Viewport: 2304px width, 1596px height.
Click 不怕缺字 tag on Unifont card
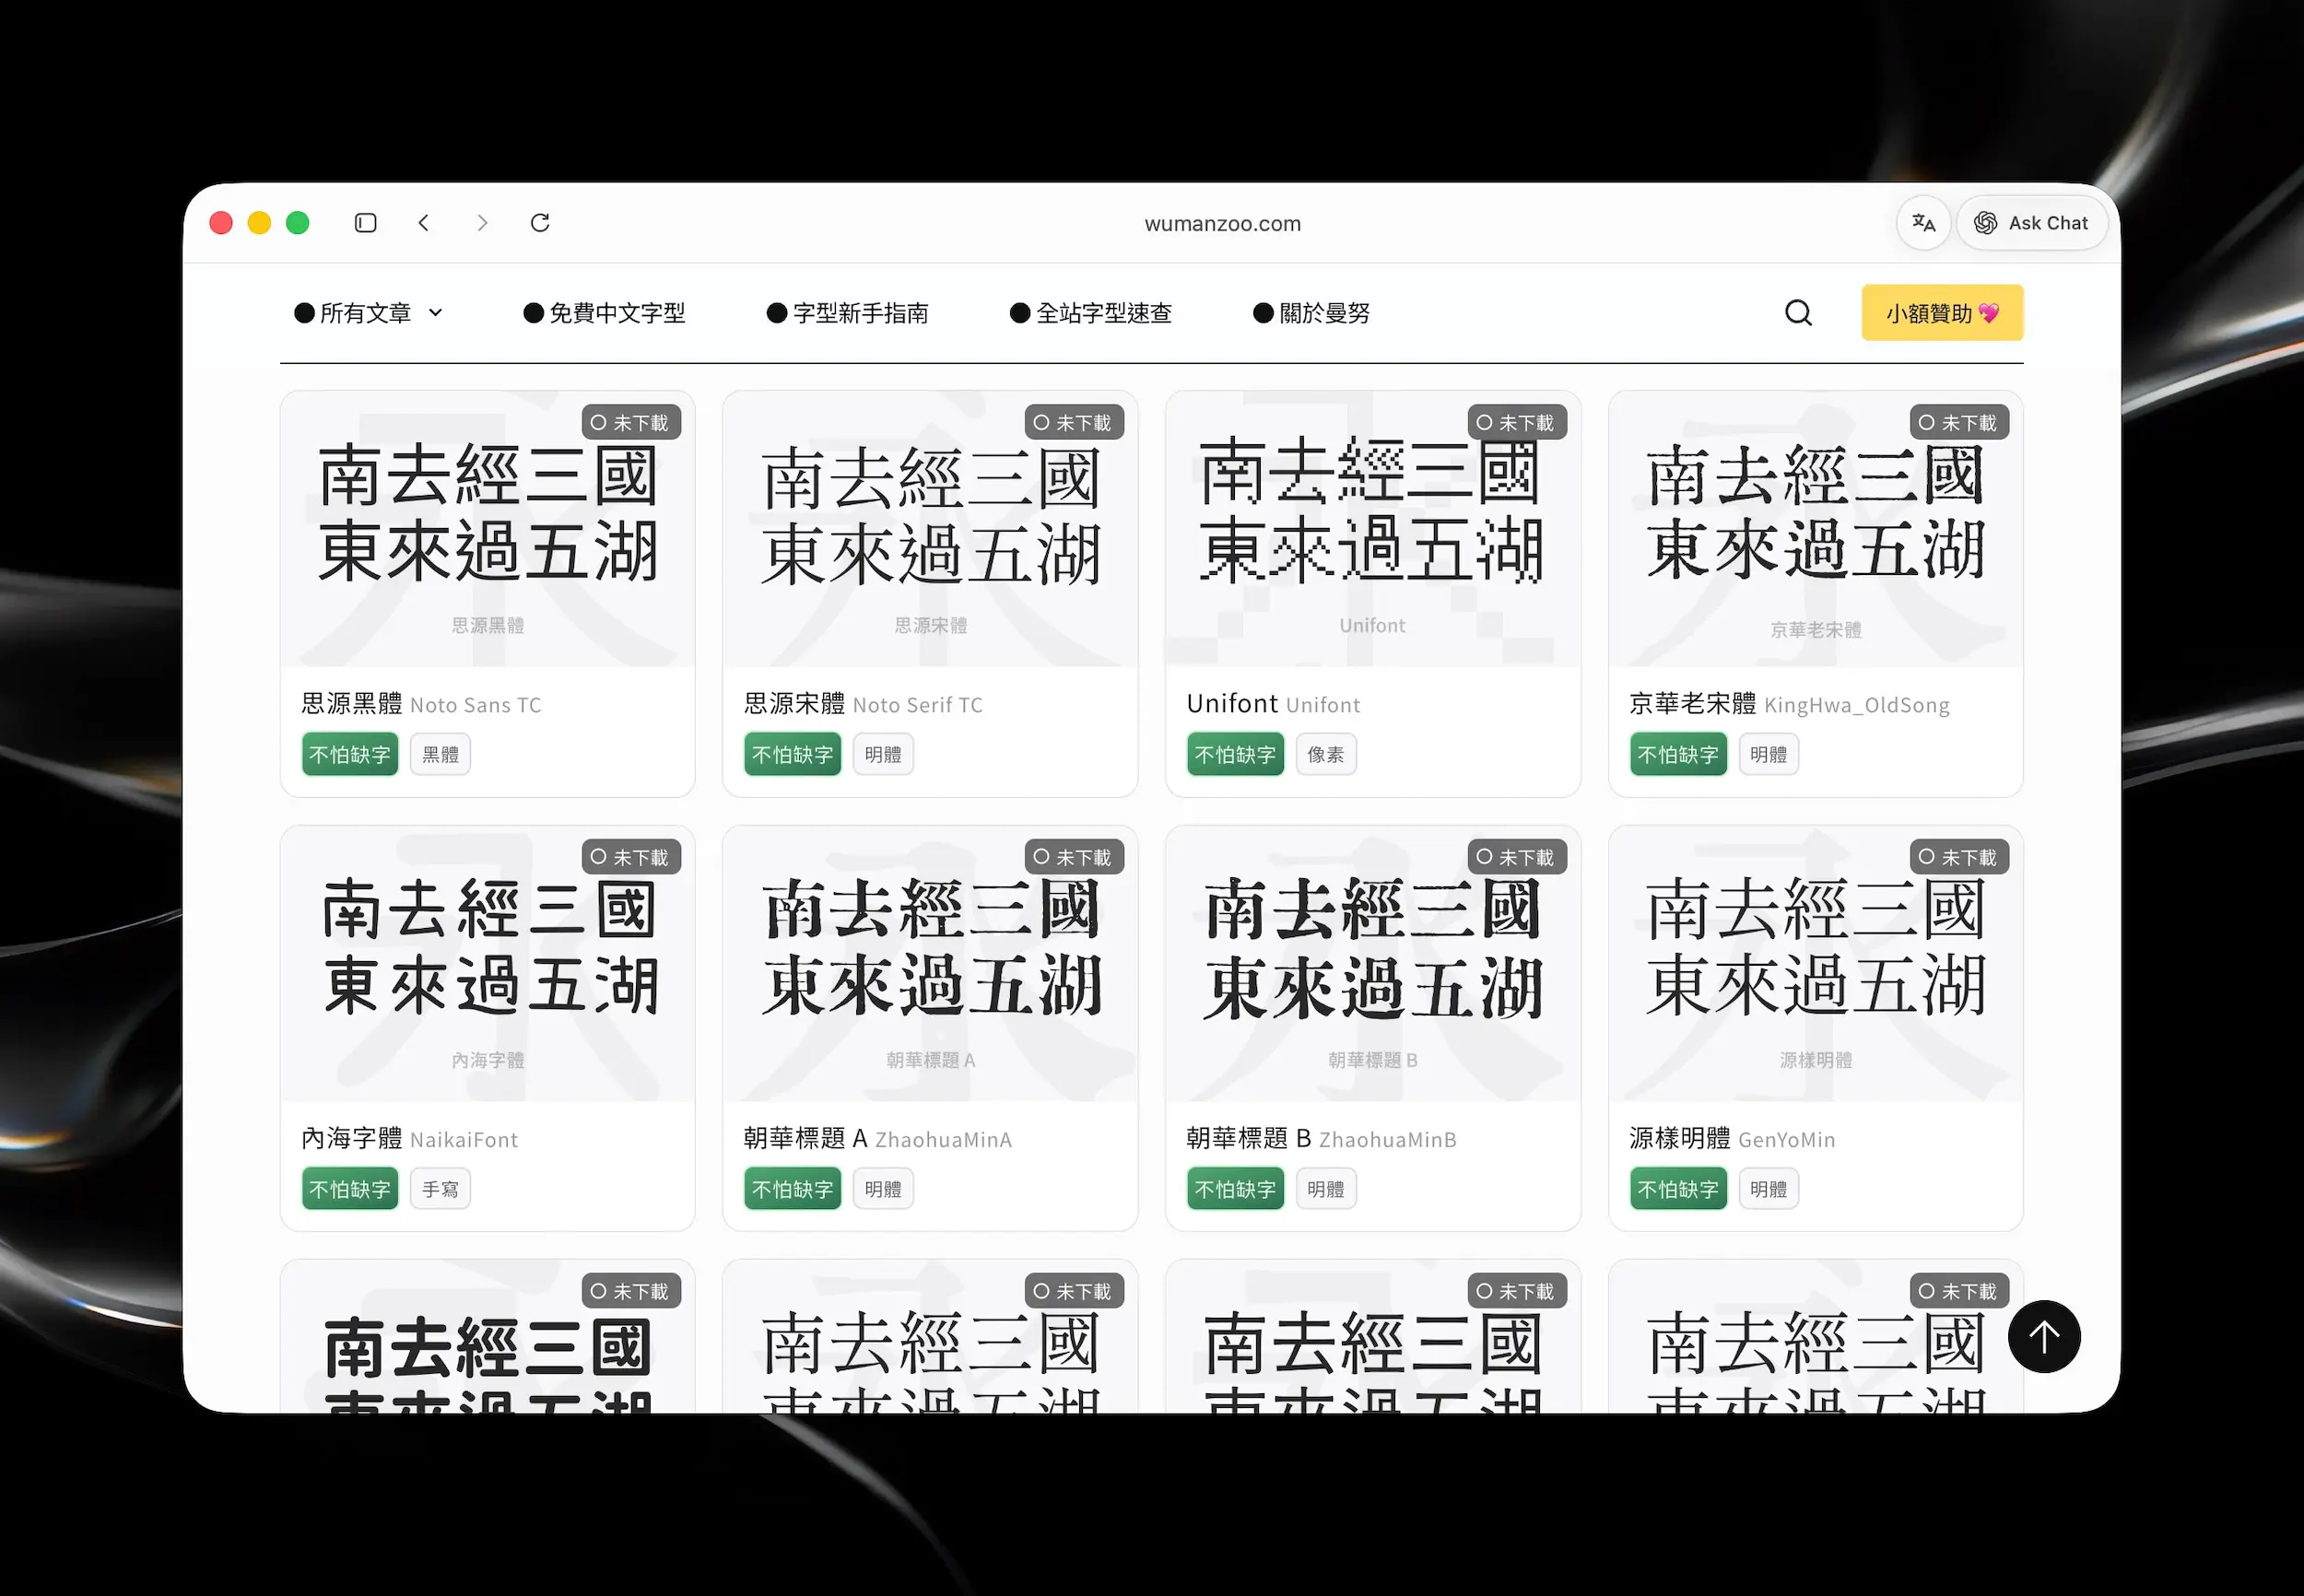click(x=1235, y=754)
